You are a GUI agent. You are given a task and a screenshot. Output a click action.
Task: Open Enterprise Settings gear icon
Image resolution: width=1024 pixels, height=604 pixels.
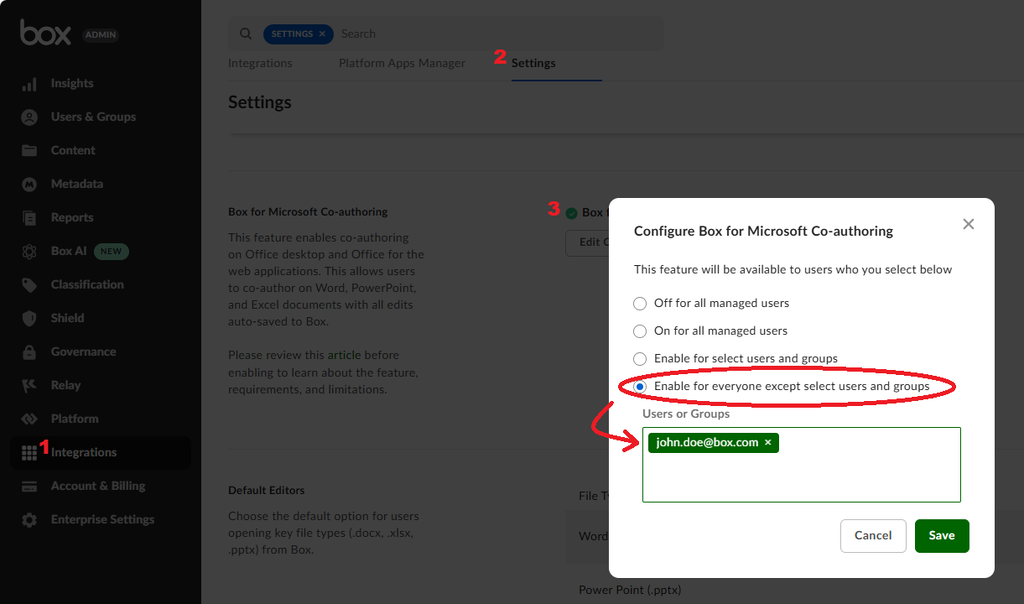30,520
